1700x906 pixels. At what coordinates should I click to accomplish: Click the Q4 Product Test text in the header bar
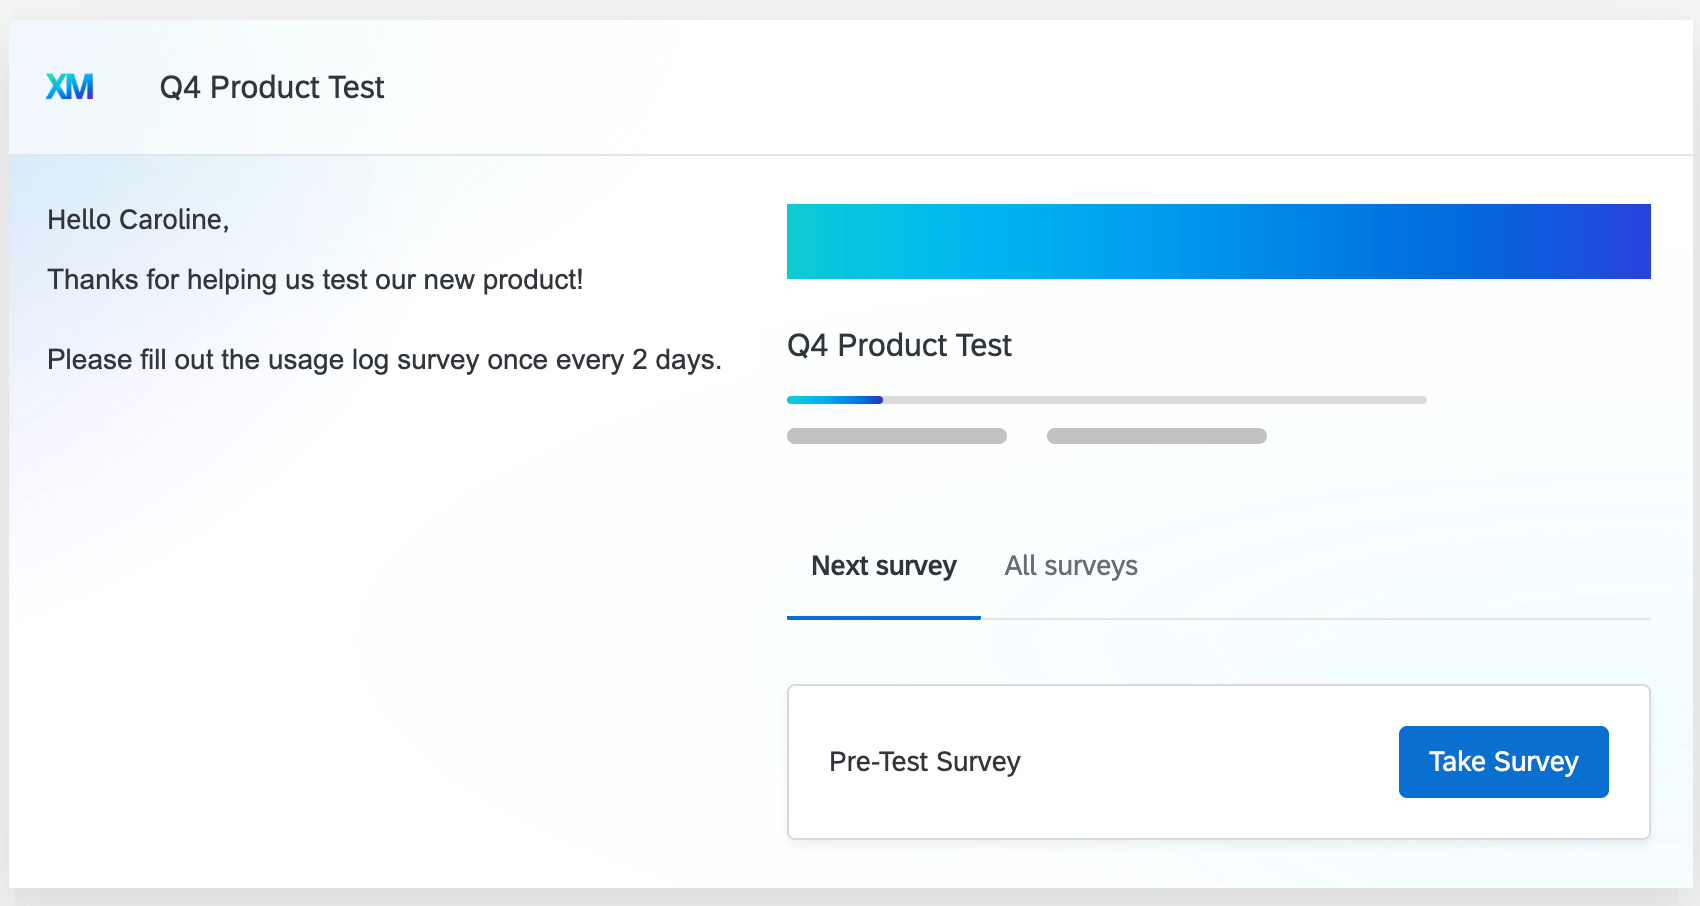point(270,87)
